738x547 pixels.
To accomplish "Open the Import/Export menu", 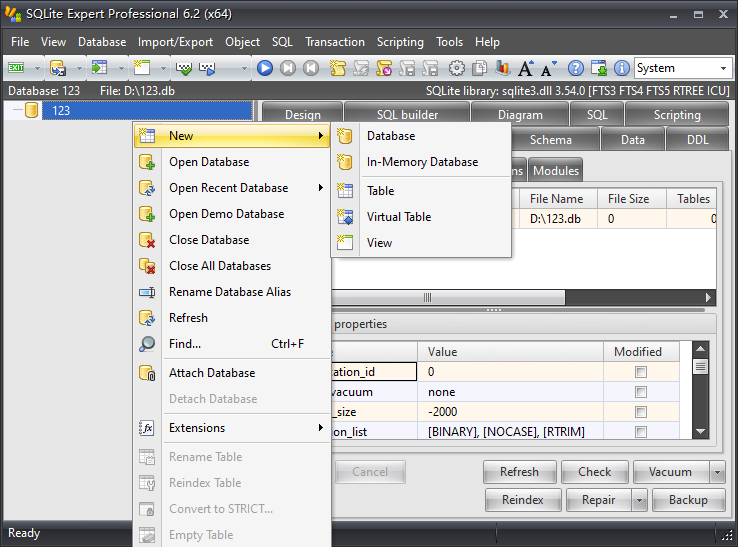I will pyautogui.click(x=175, y=42).
